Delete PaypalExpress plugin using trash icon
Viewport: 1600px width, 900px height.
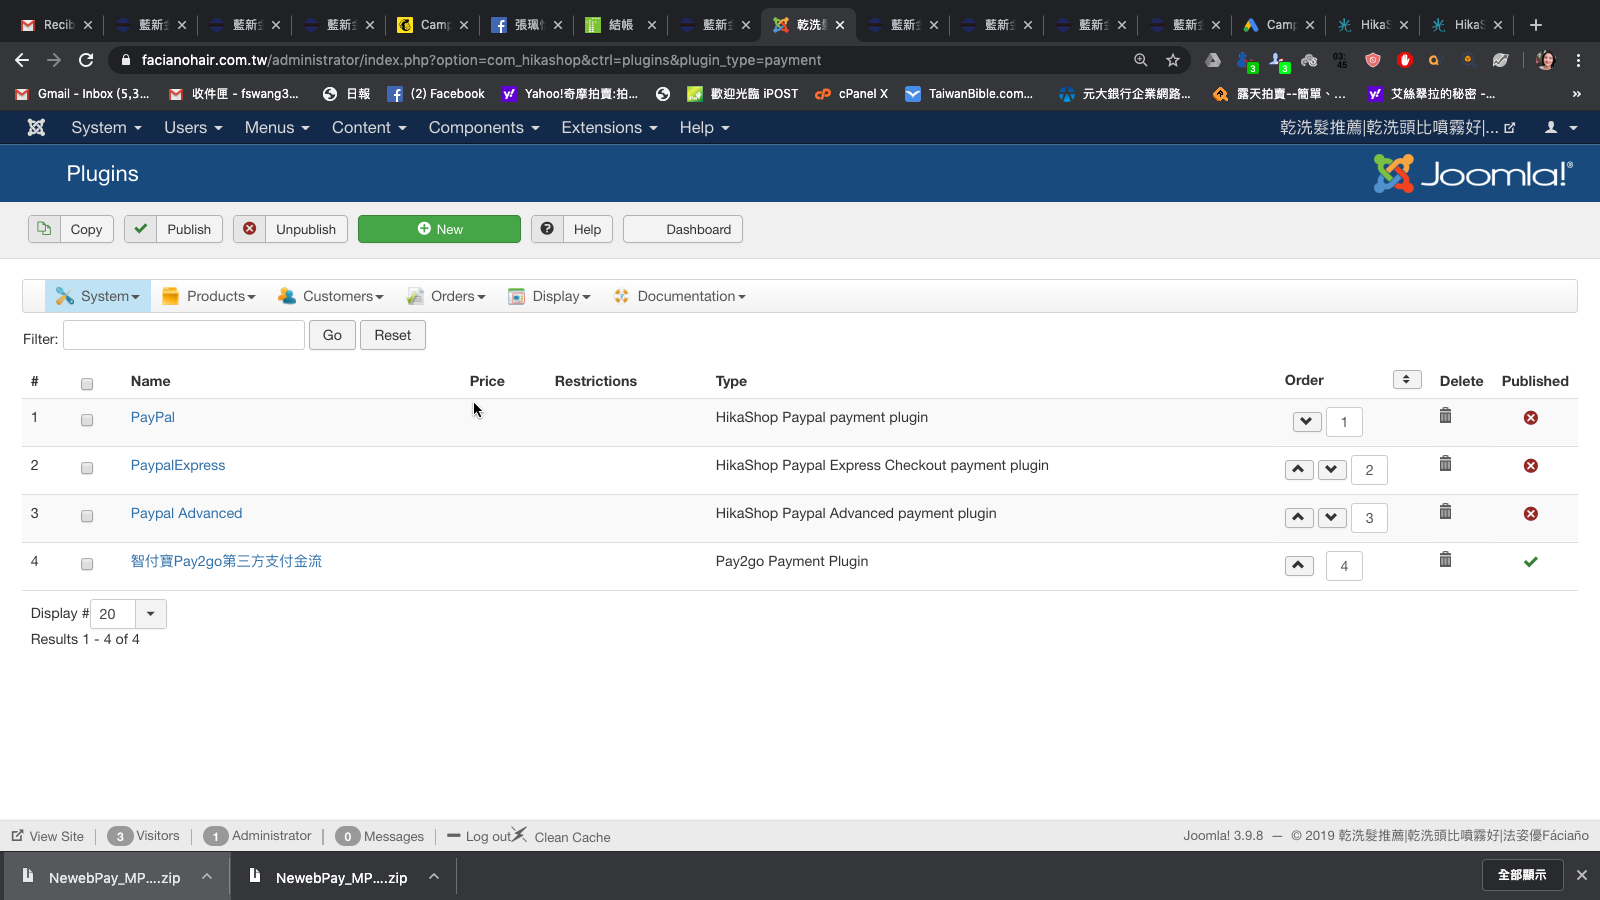pos(1445,463)
